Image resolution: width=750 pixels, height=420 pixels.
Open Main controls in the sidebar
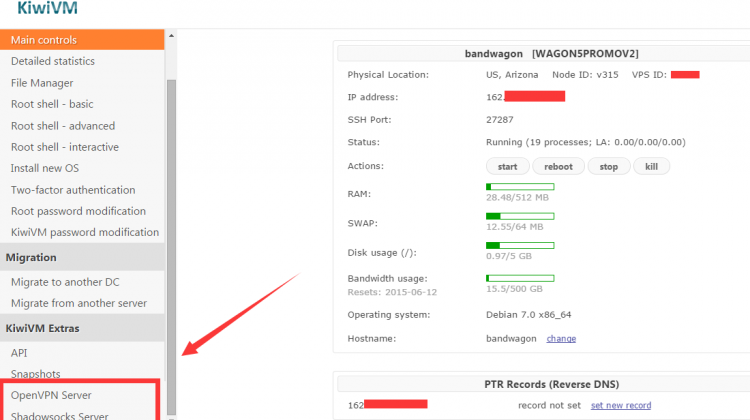point(82,40)
